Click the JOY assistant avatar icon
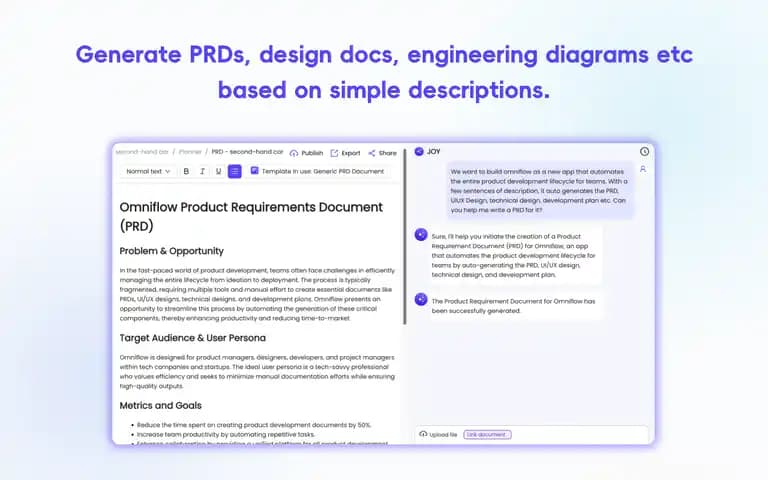Image resolution: width=768 pixels, height=480 pixels. pos(419,151)
